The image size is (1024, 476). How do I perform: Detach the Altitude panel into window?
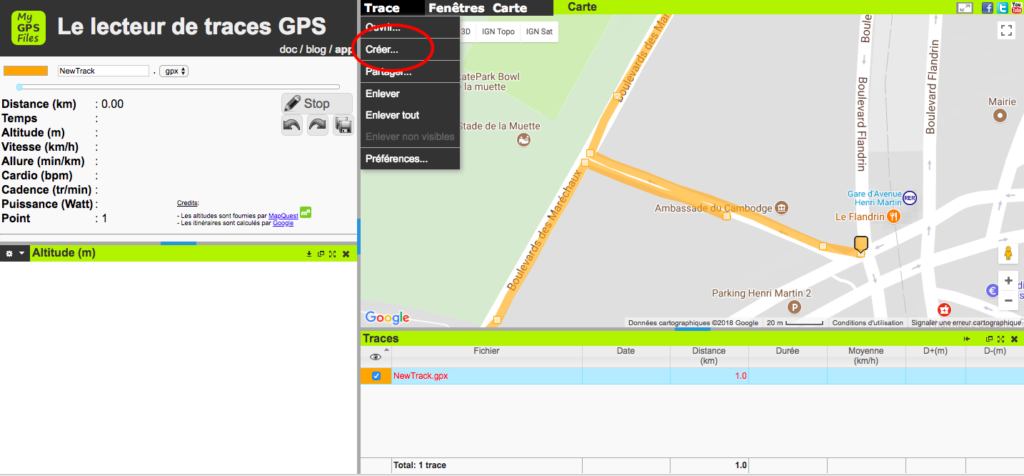pos(321,253)
